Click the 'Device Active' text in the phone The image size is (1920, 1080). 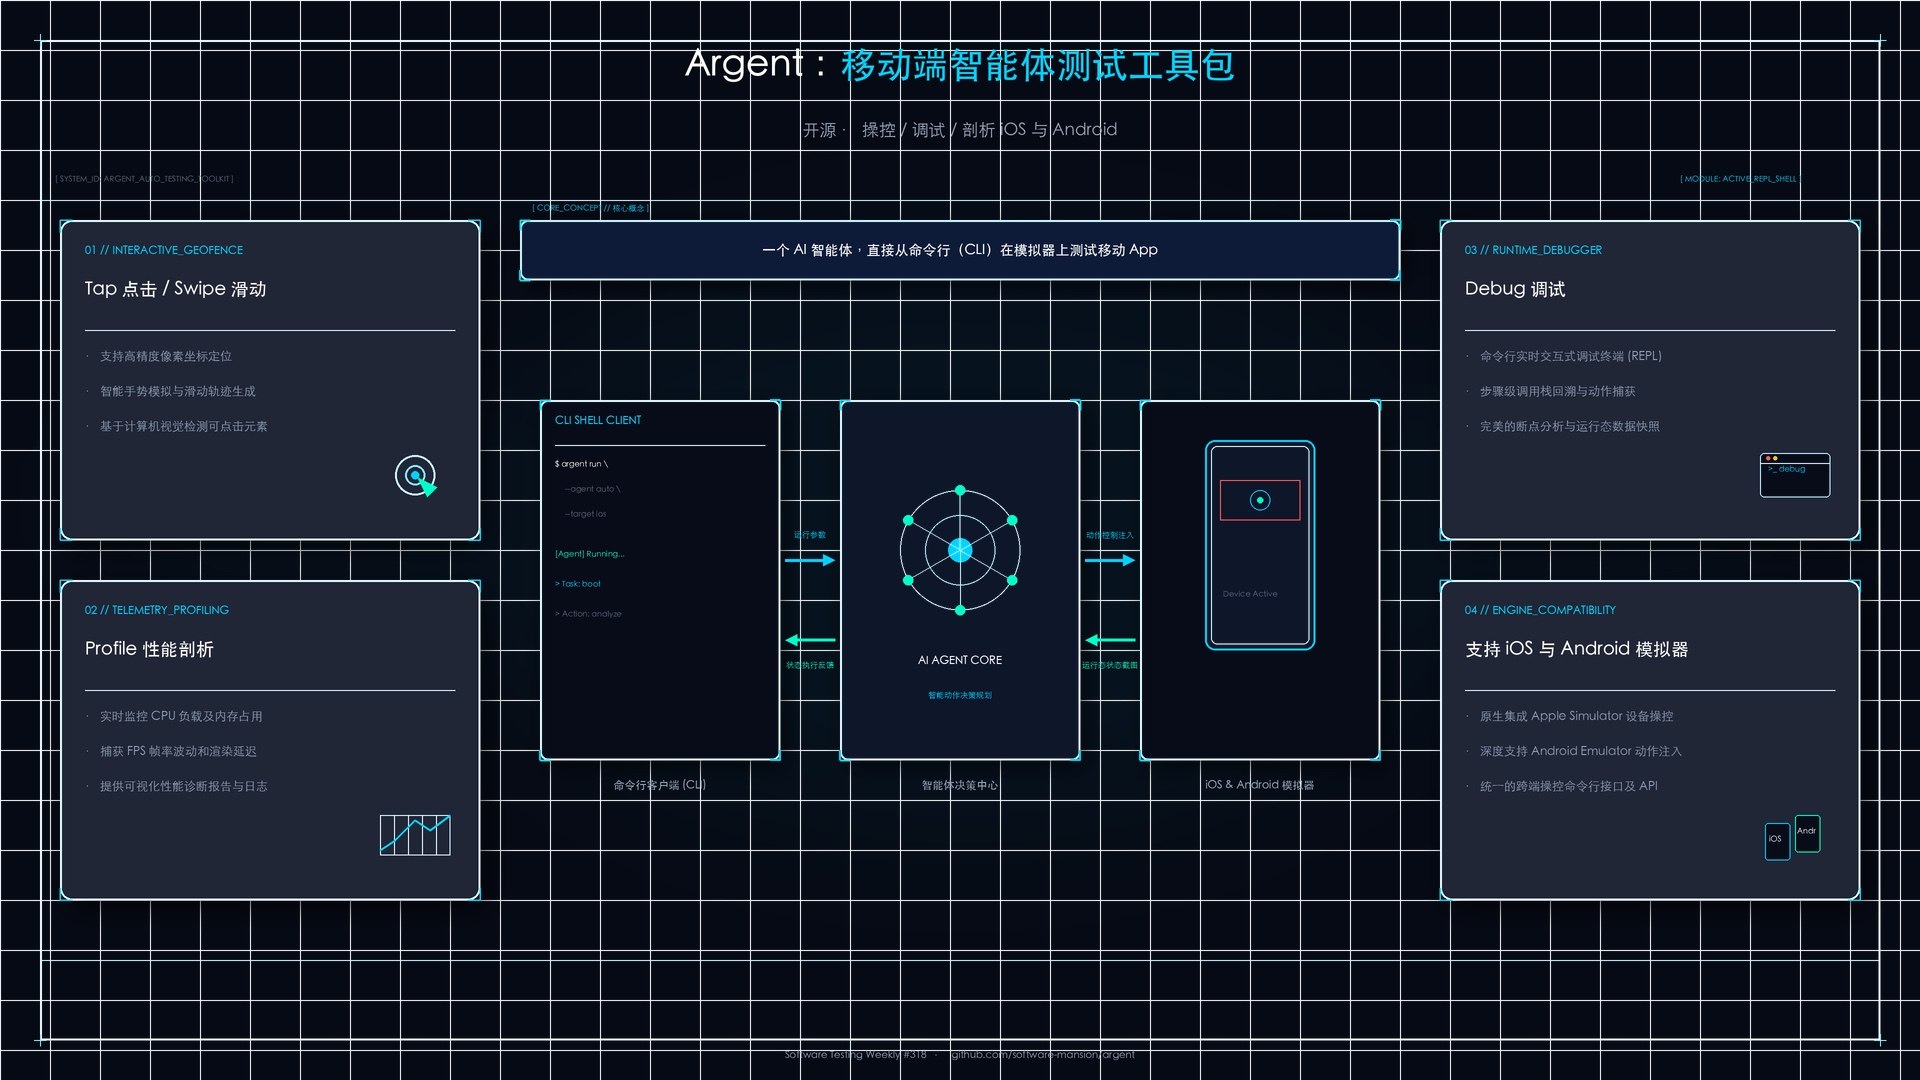point(1250,594)
